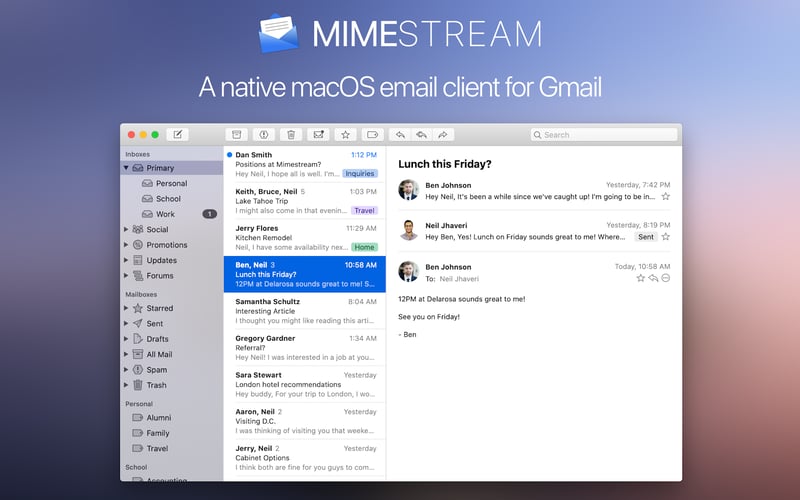This screenshot has height=500, width=800.
Task: Click the Social people icon in sidebar
Action: pos(138,230)
